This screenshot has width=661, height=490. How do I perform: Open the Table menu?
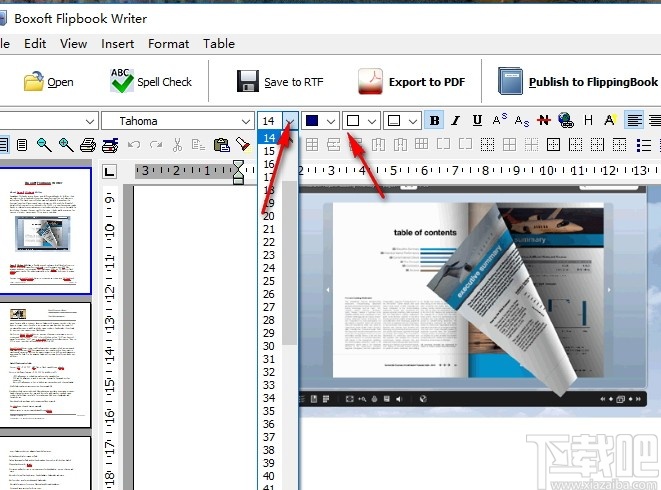[219, 43]
